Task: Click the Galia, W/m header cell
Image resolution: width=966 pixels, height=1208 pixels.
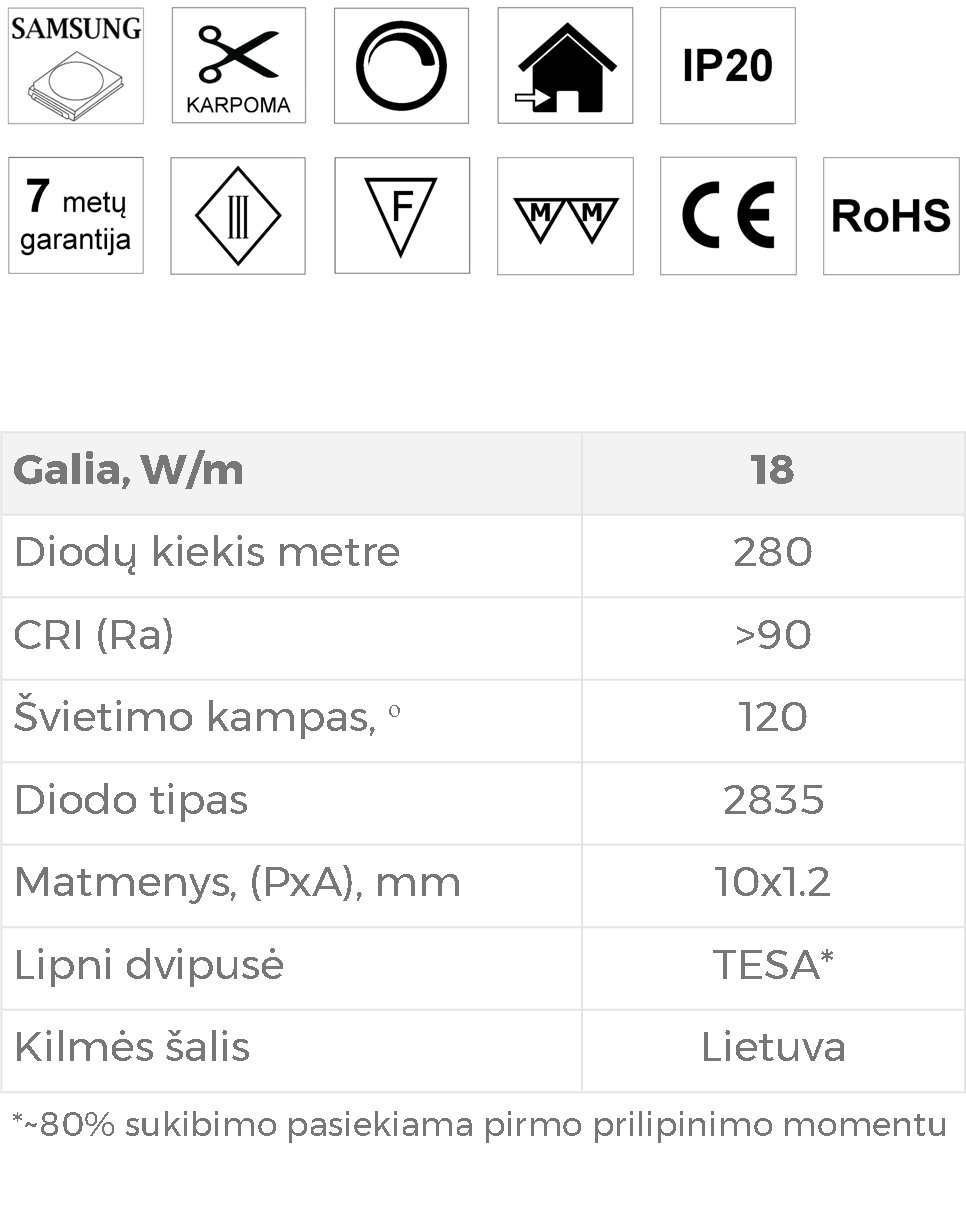Action: pos(291,473)
